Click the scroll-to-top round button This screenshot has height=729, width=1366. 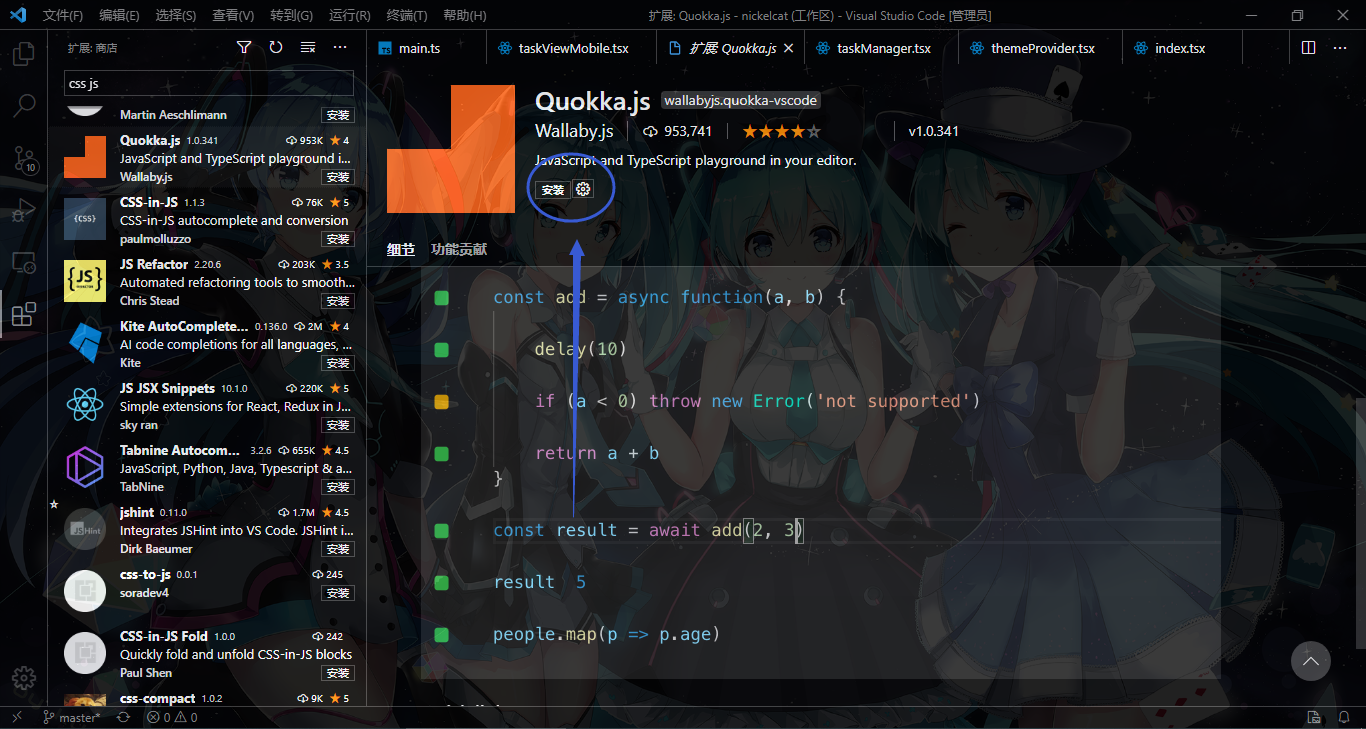coord(1311,661)
